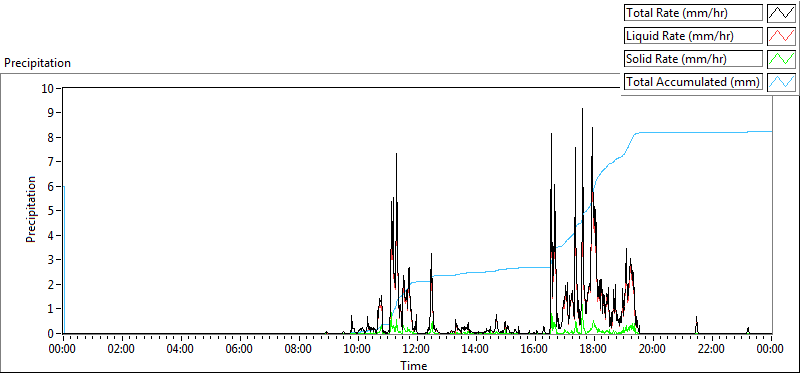Click the 06:00 time axis marker
The image size is (800, 373).
239,350
